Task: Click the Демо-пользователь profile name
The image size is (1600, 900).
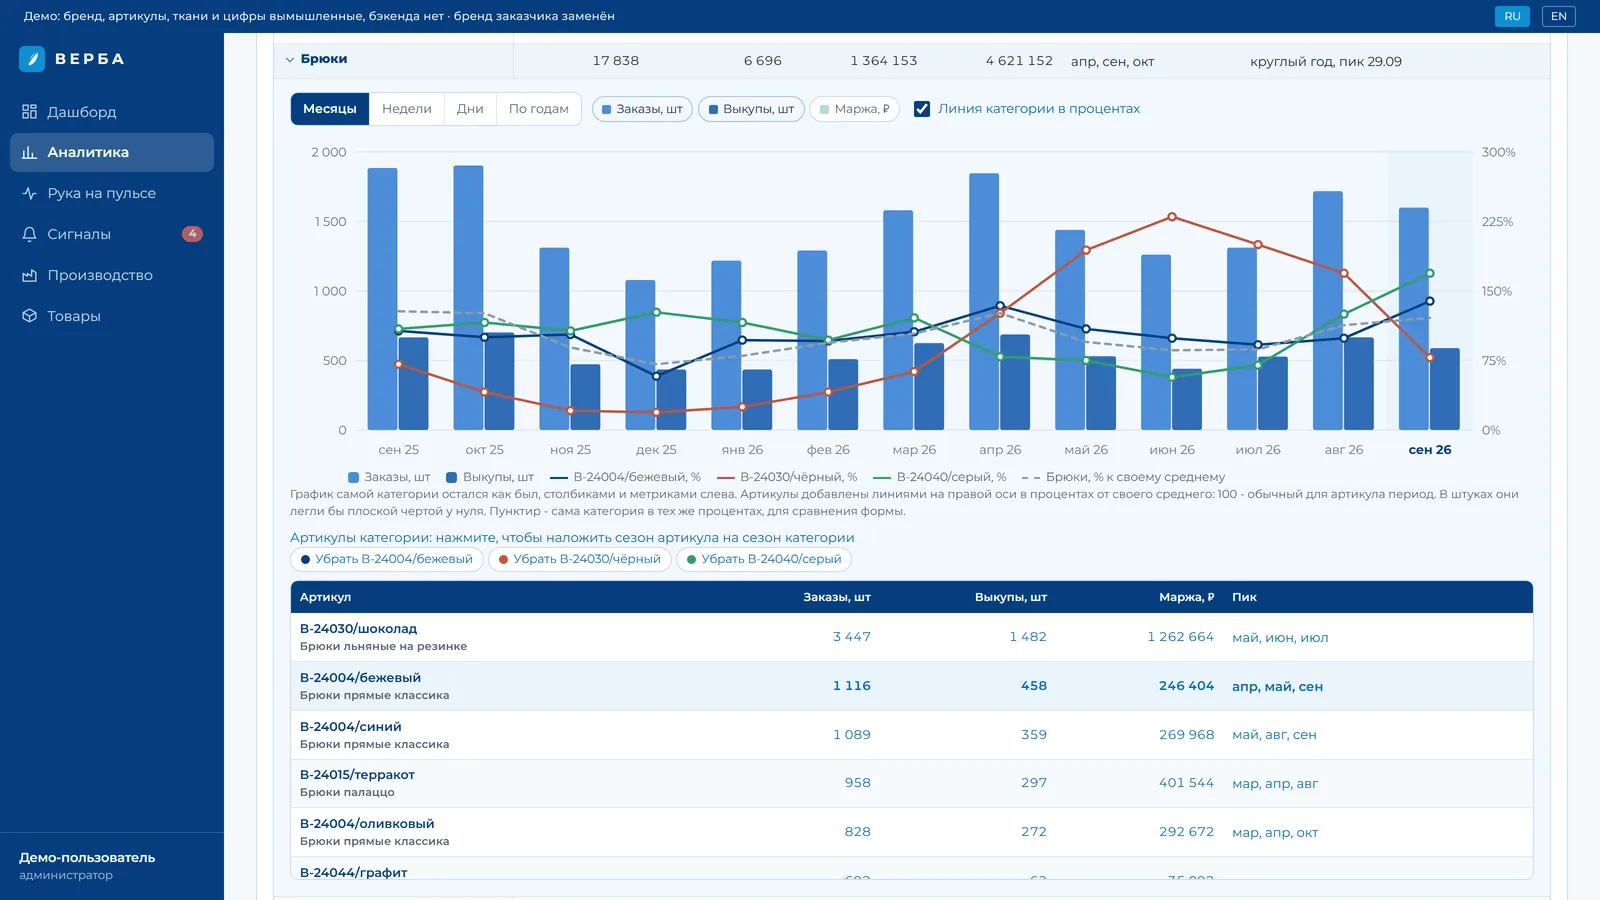Action: click(x=87, y=858)
